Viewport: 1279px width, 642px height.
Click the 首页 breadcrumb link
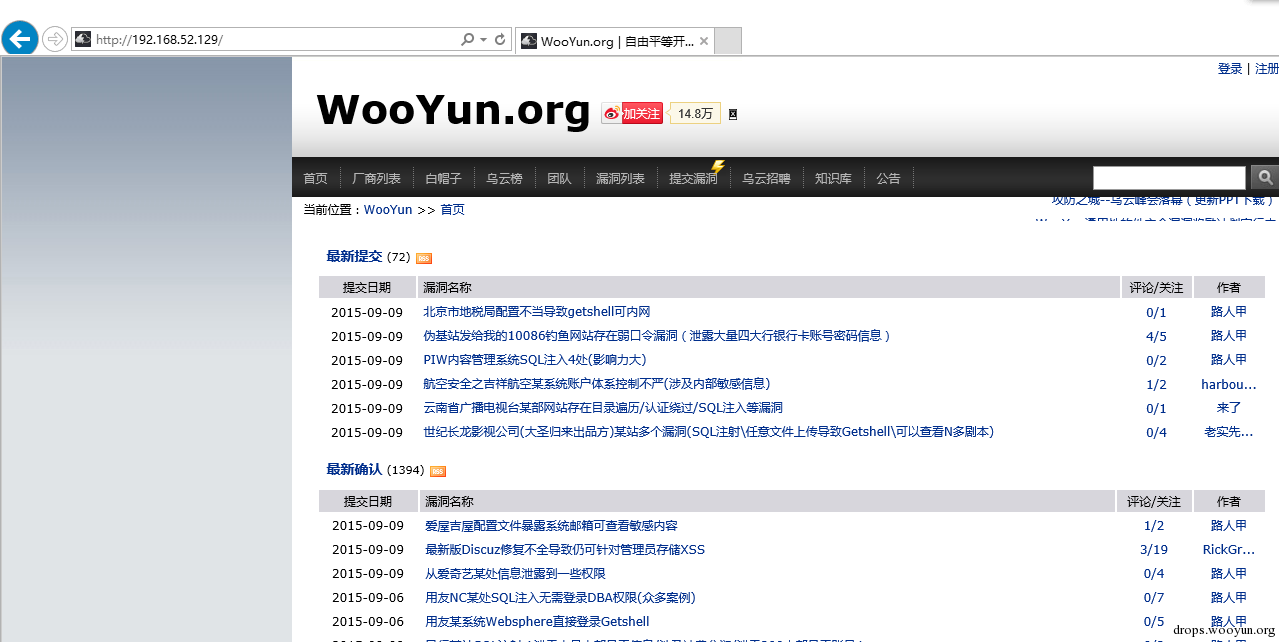[452, 209]
